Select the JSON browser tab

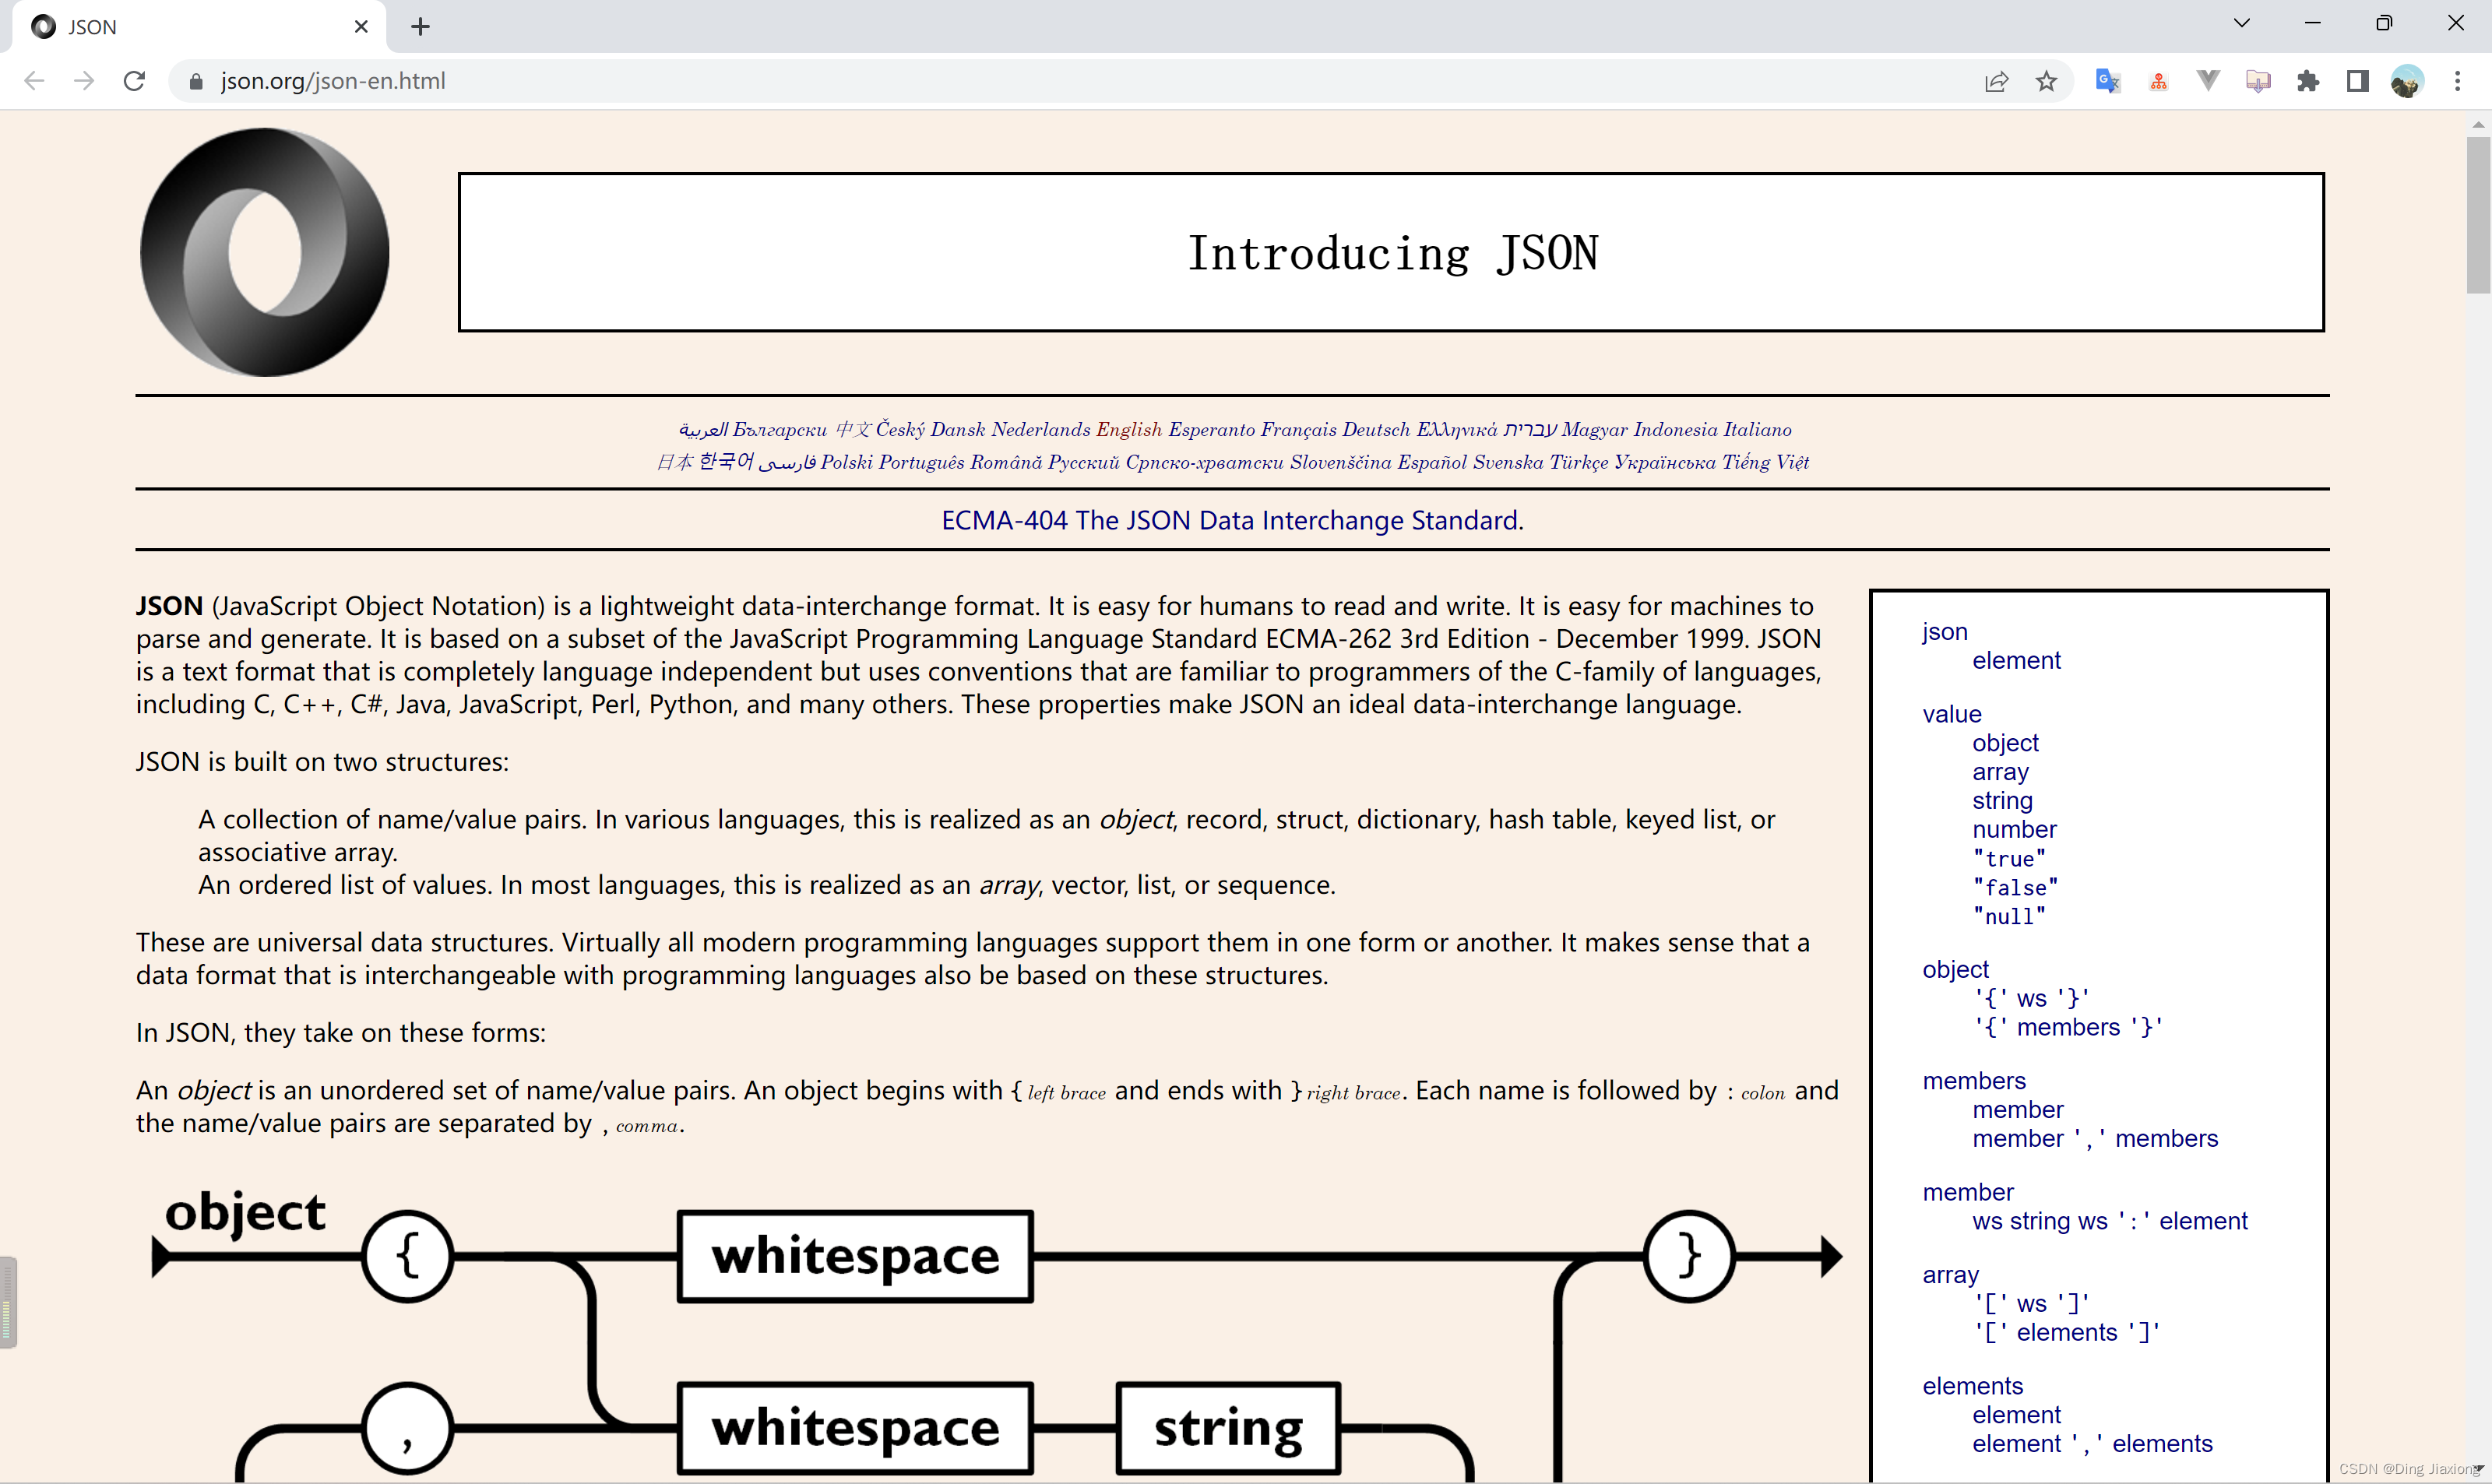point(200,27)
